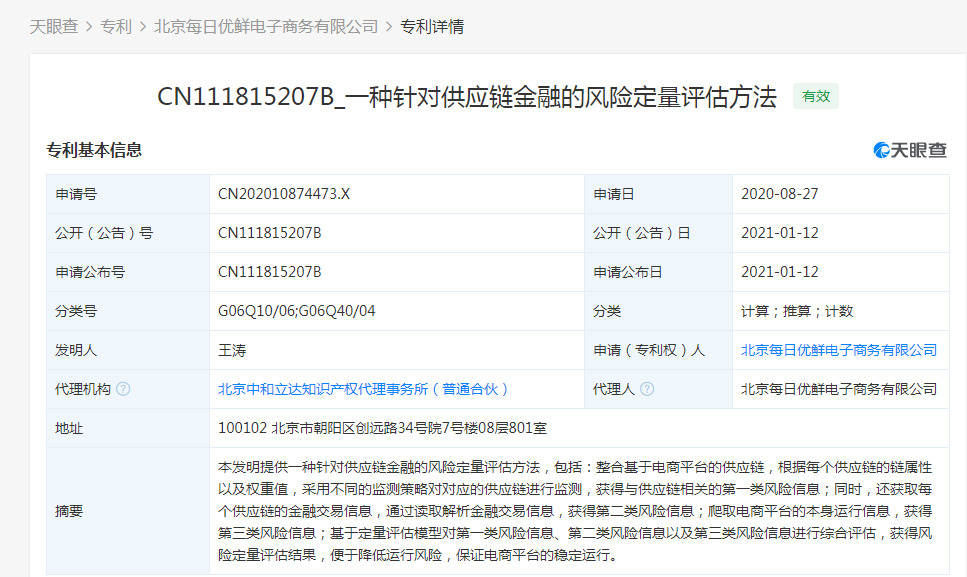Image resolution: width=967 pixels, height=577 pixels.
Task: Click the 申请日 label cell
Action: tap(659, 194)
